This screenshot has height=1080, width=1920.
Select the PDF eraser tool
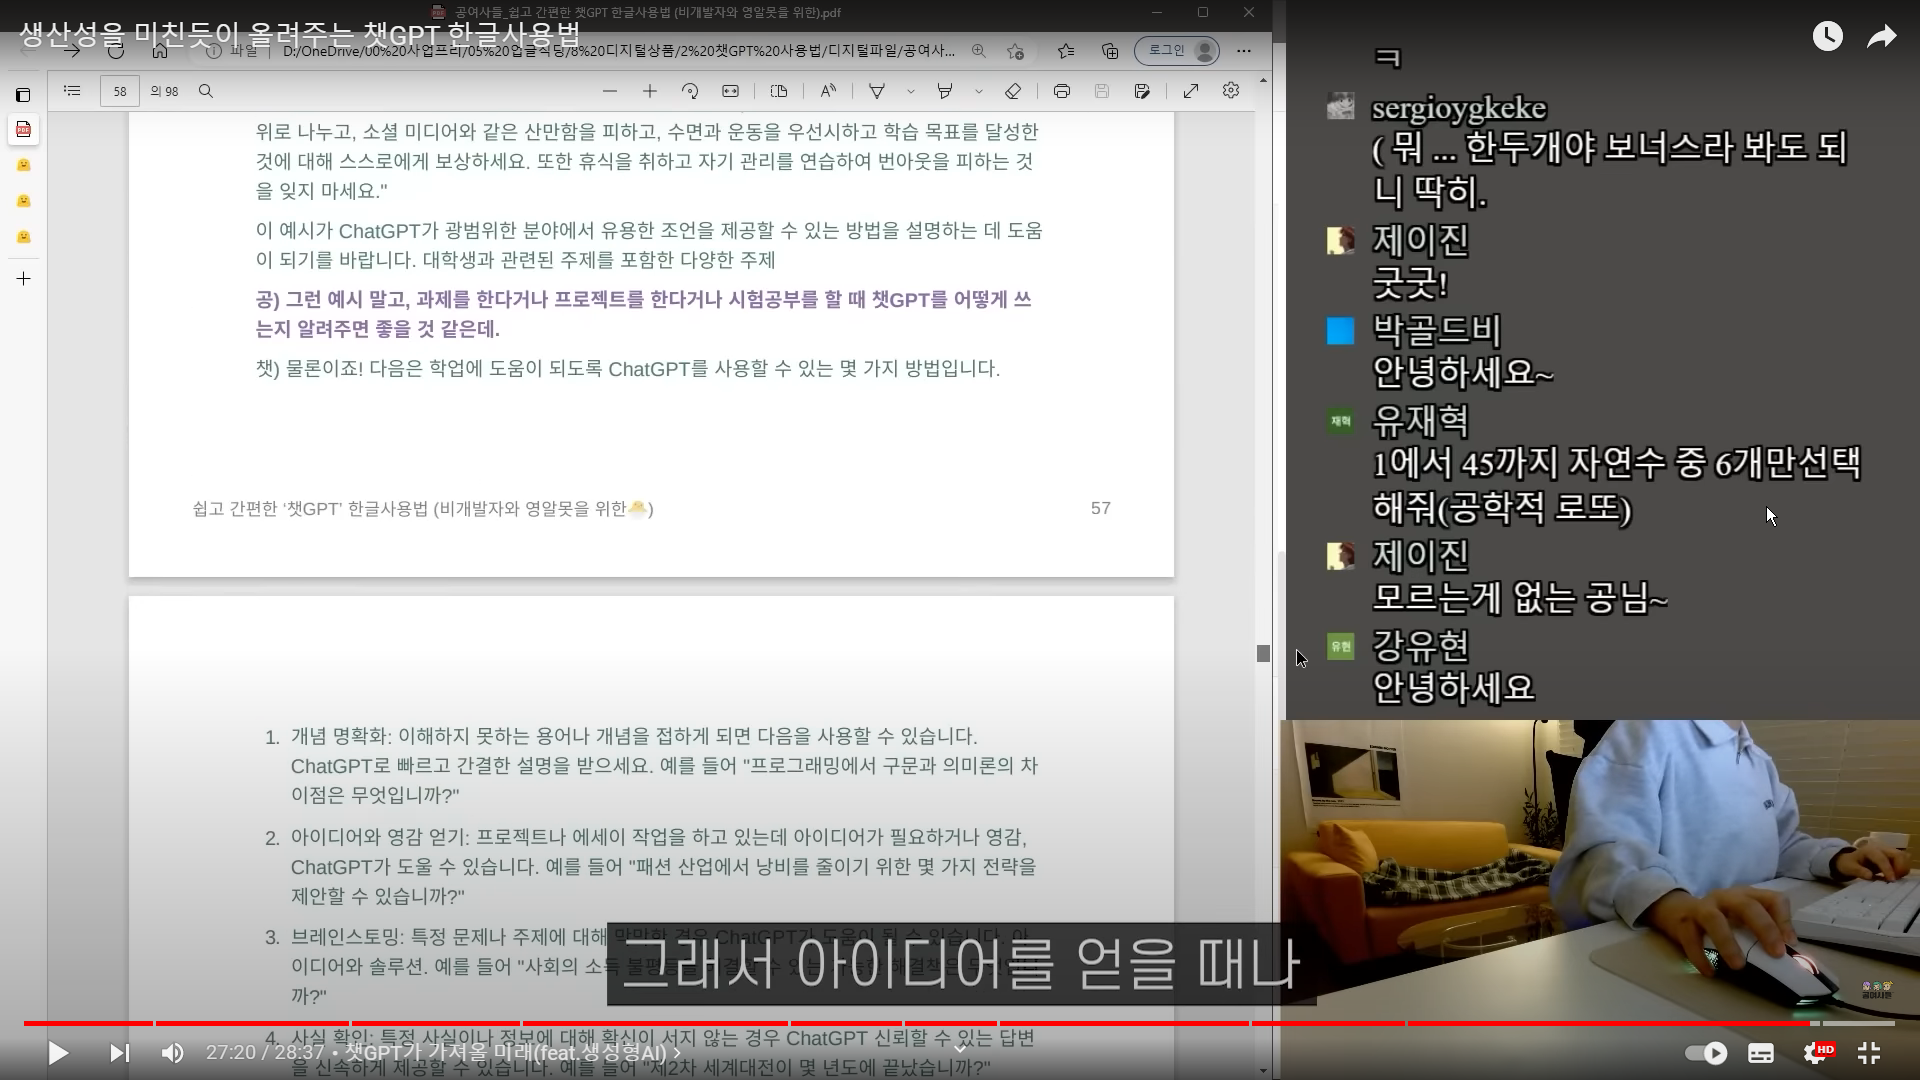point(1013,91)
